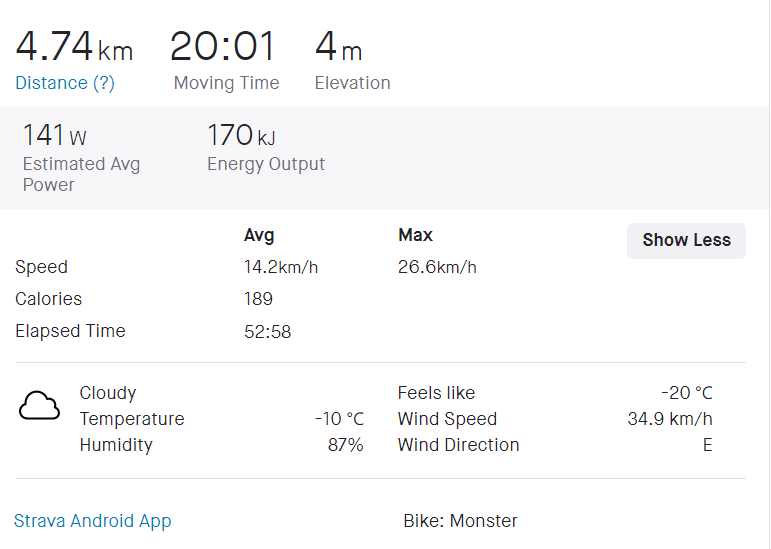This screenshot has width=771, height=549.
Task: Click the 87% humidity value
Action: pyautogui.click(x=345, y=445)
